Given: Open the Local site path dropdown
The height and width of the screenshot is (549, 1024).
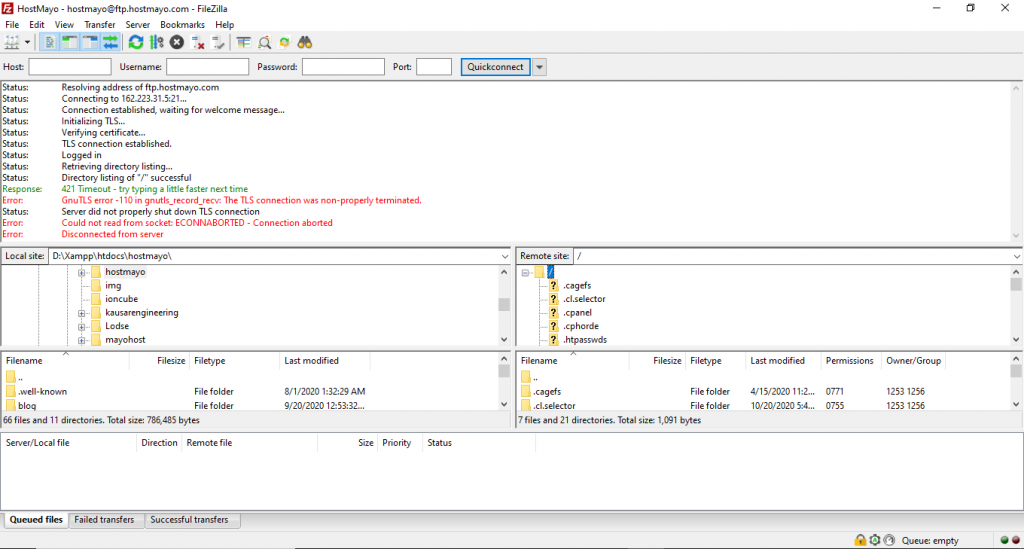Looking at the screenshot, I should coord(504,256).
